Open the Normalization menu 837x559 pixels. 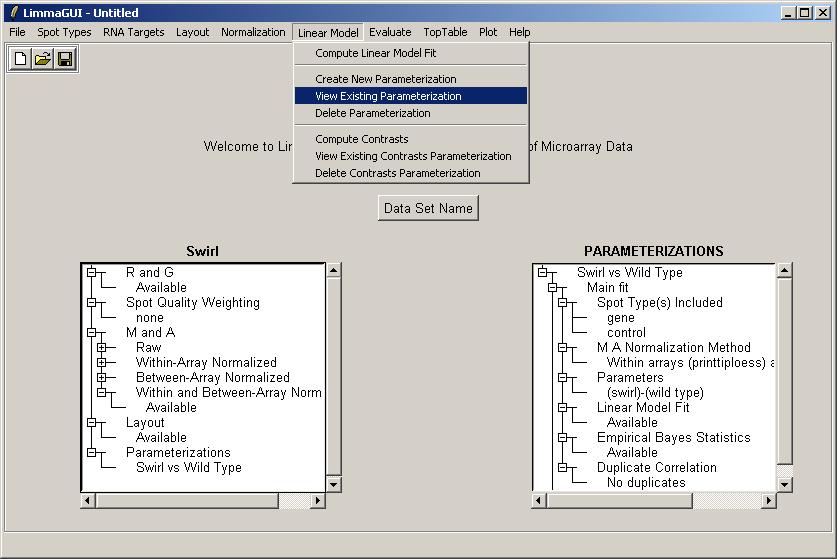coord(253,32)
